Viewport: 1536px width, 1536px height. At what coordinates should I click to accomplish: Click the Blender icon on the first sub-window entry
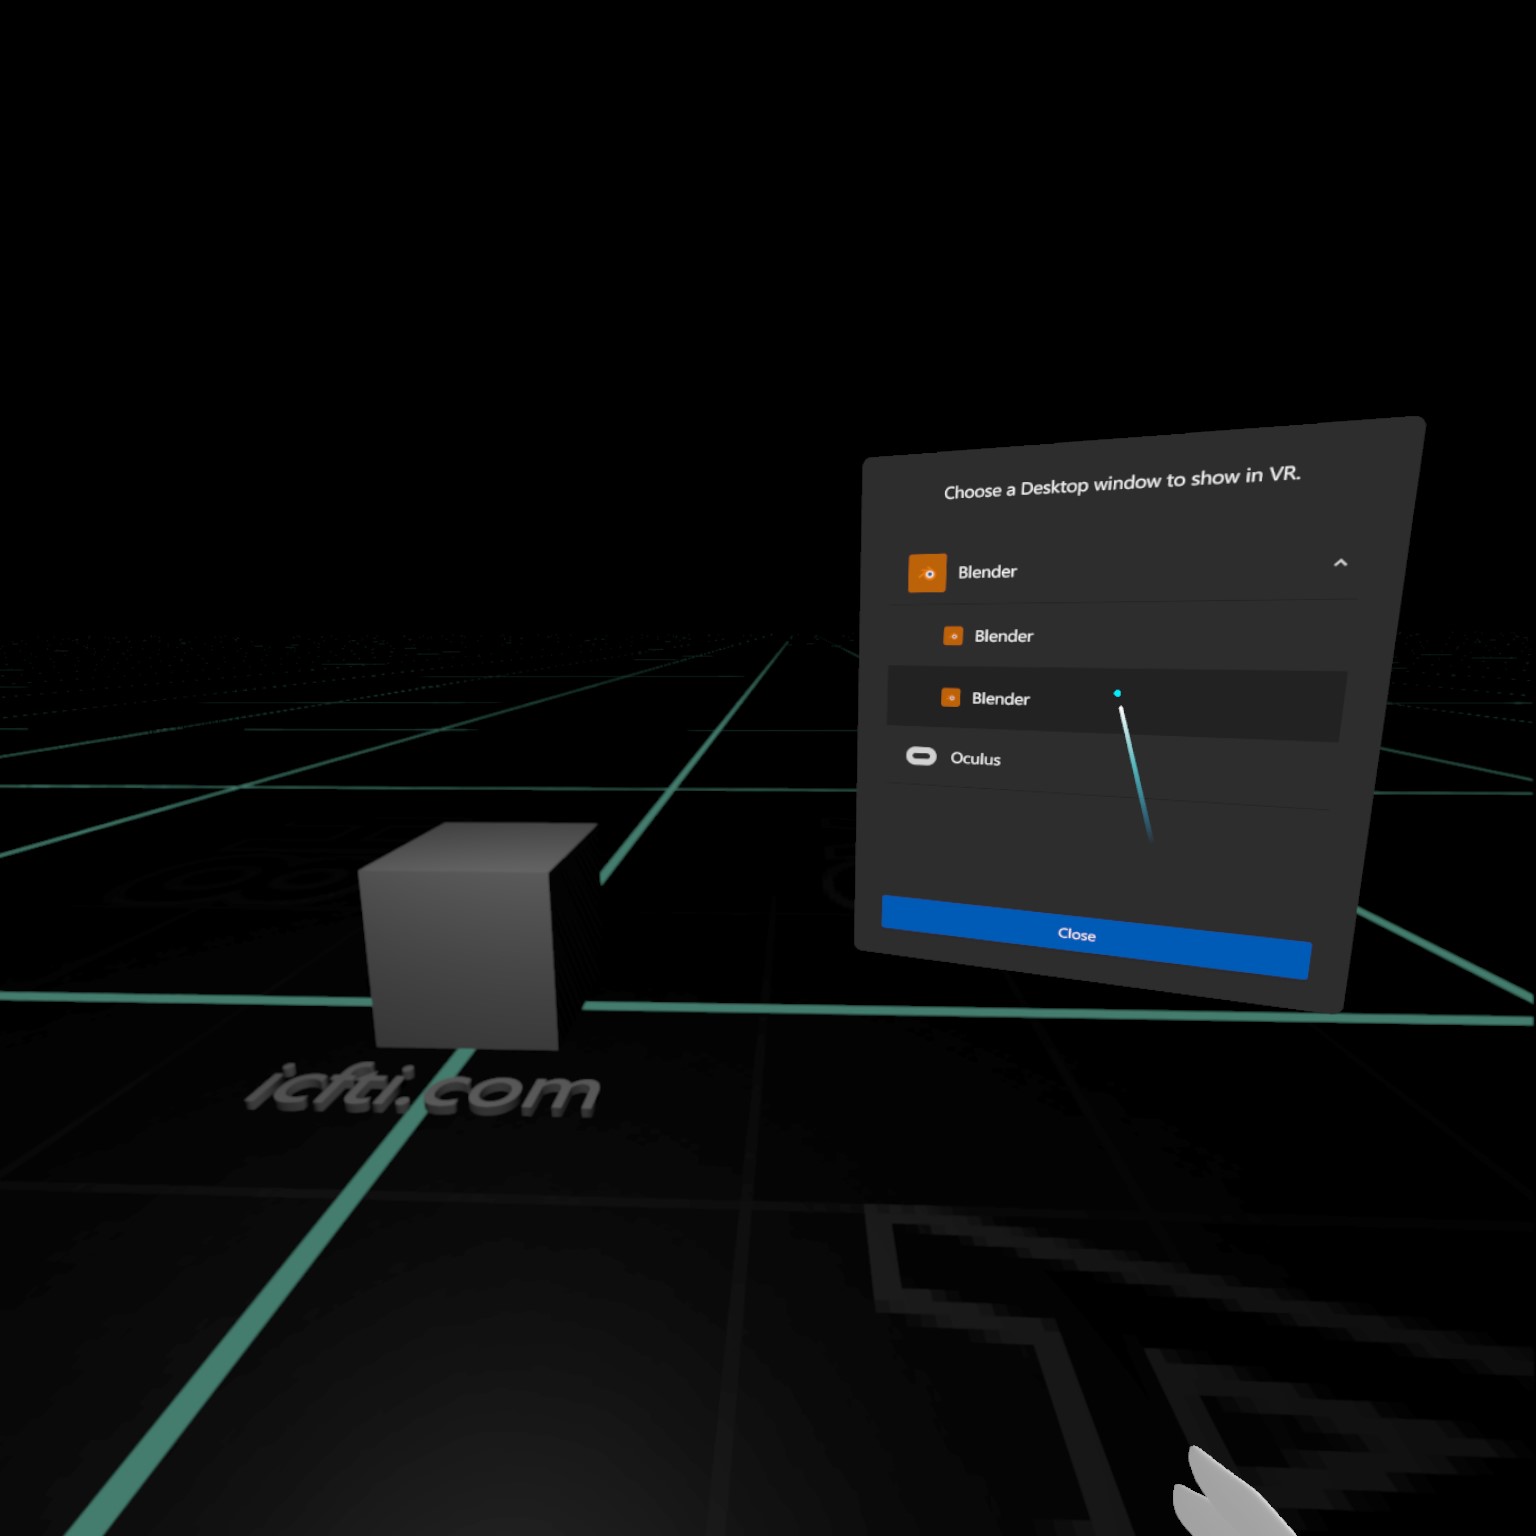[x=951, y=635]
